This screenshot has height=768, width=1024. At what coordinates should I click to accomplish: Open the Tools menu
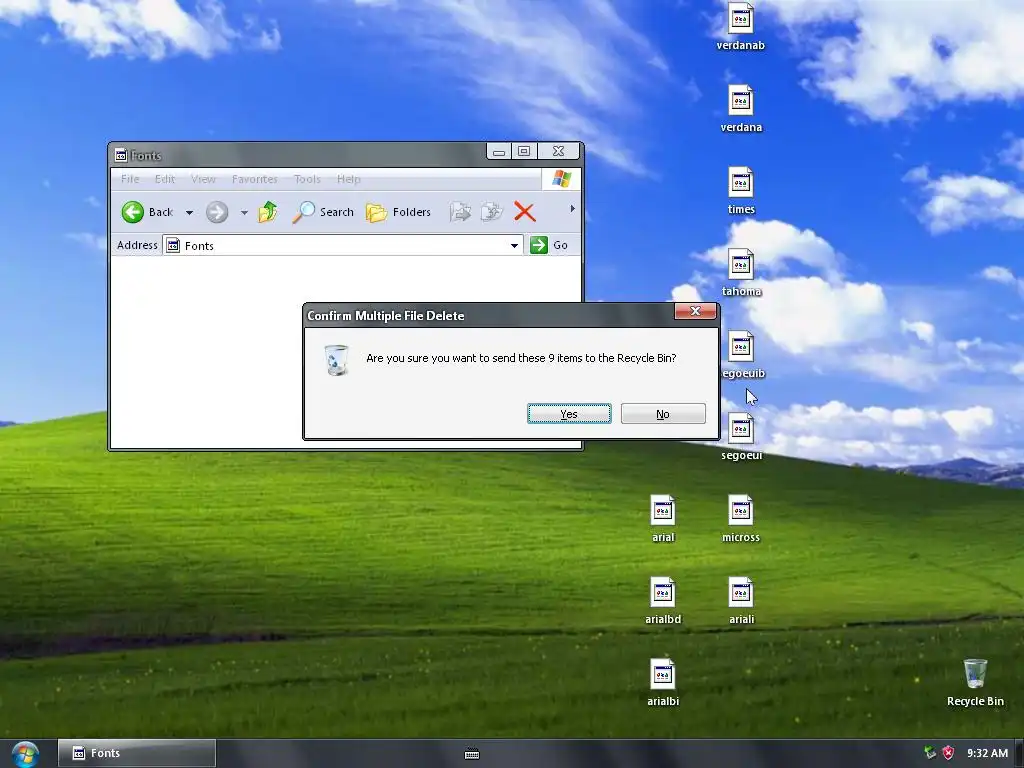(307, 179)
